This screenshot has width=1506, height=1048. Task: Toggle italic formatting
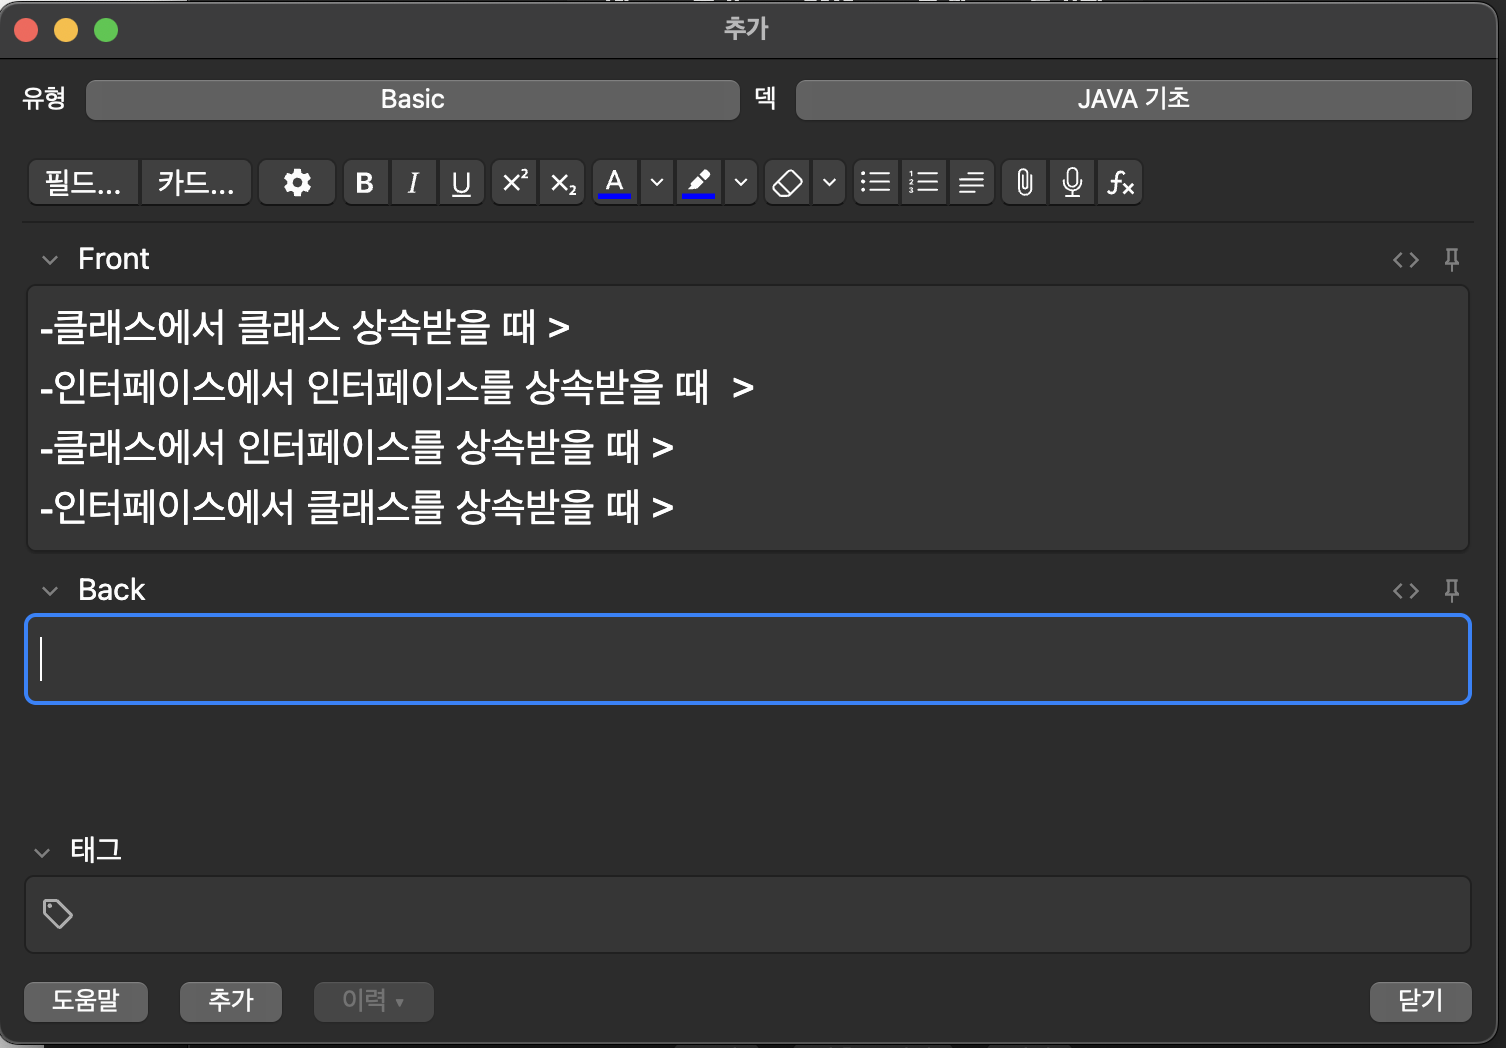point(413,183)
